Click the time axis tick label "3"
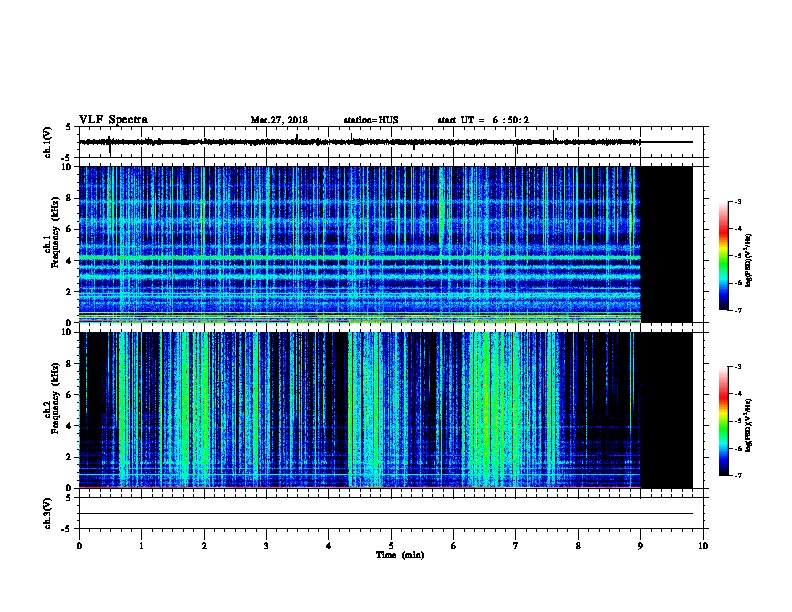This screenshot has width=792, height=612. coord(266,546)
